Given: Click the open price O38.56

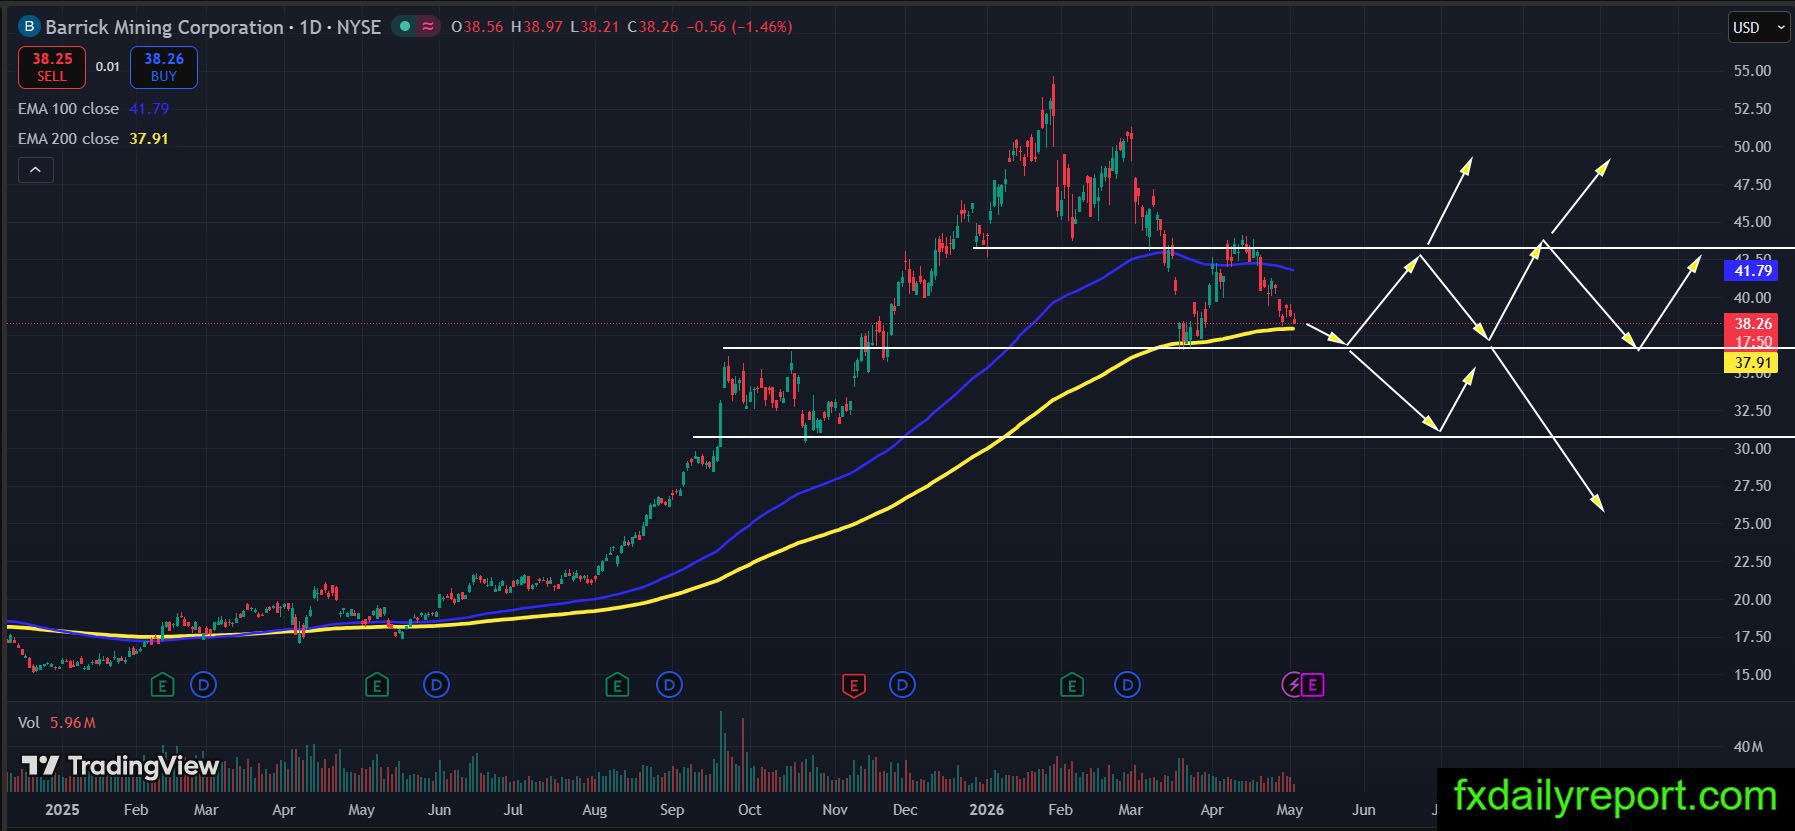Looking at the screenshot, I should [x=477, y=27].
